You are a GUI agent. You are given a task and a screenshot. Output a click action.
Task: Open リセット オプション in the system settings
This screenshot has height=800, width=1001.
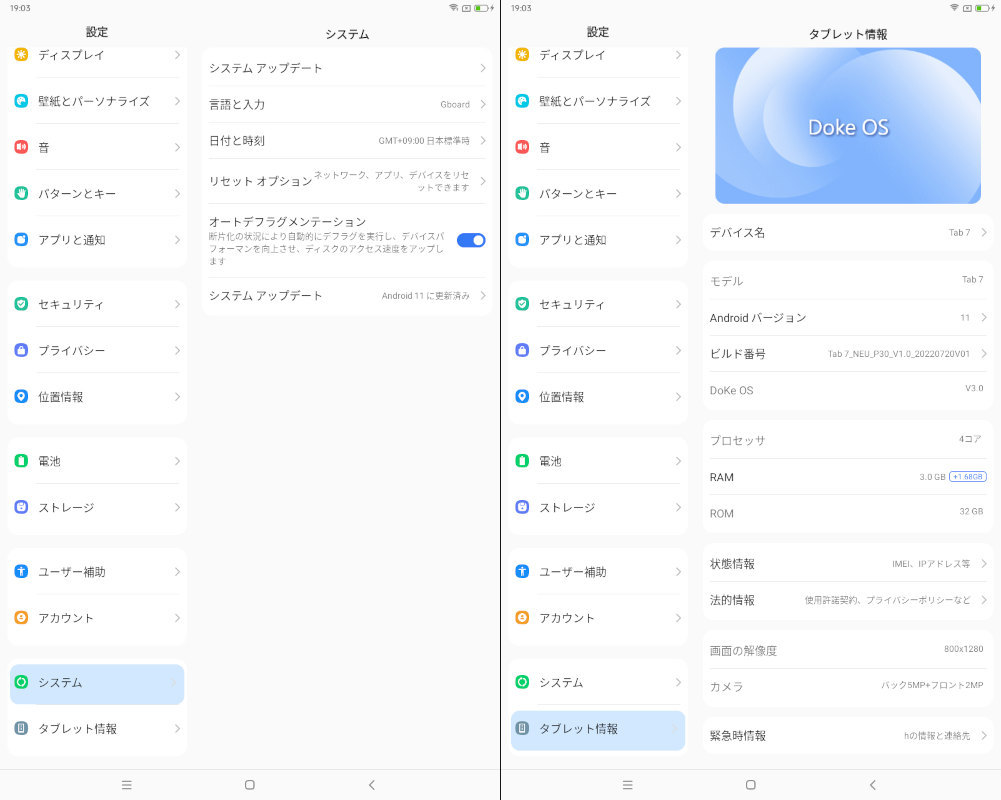[x=346, y=181]
